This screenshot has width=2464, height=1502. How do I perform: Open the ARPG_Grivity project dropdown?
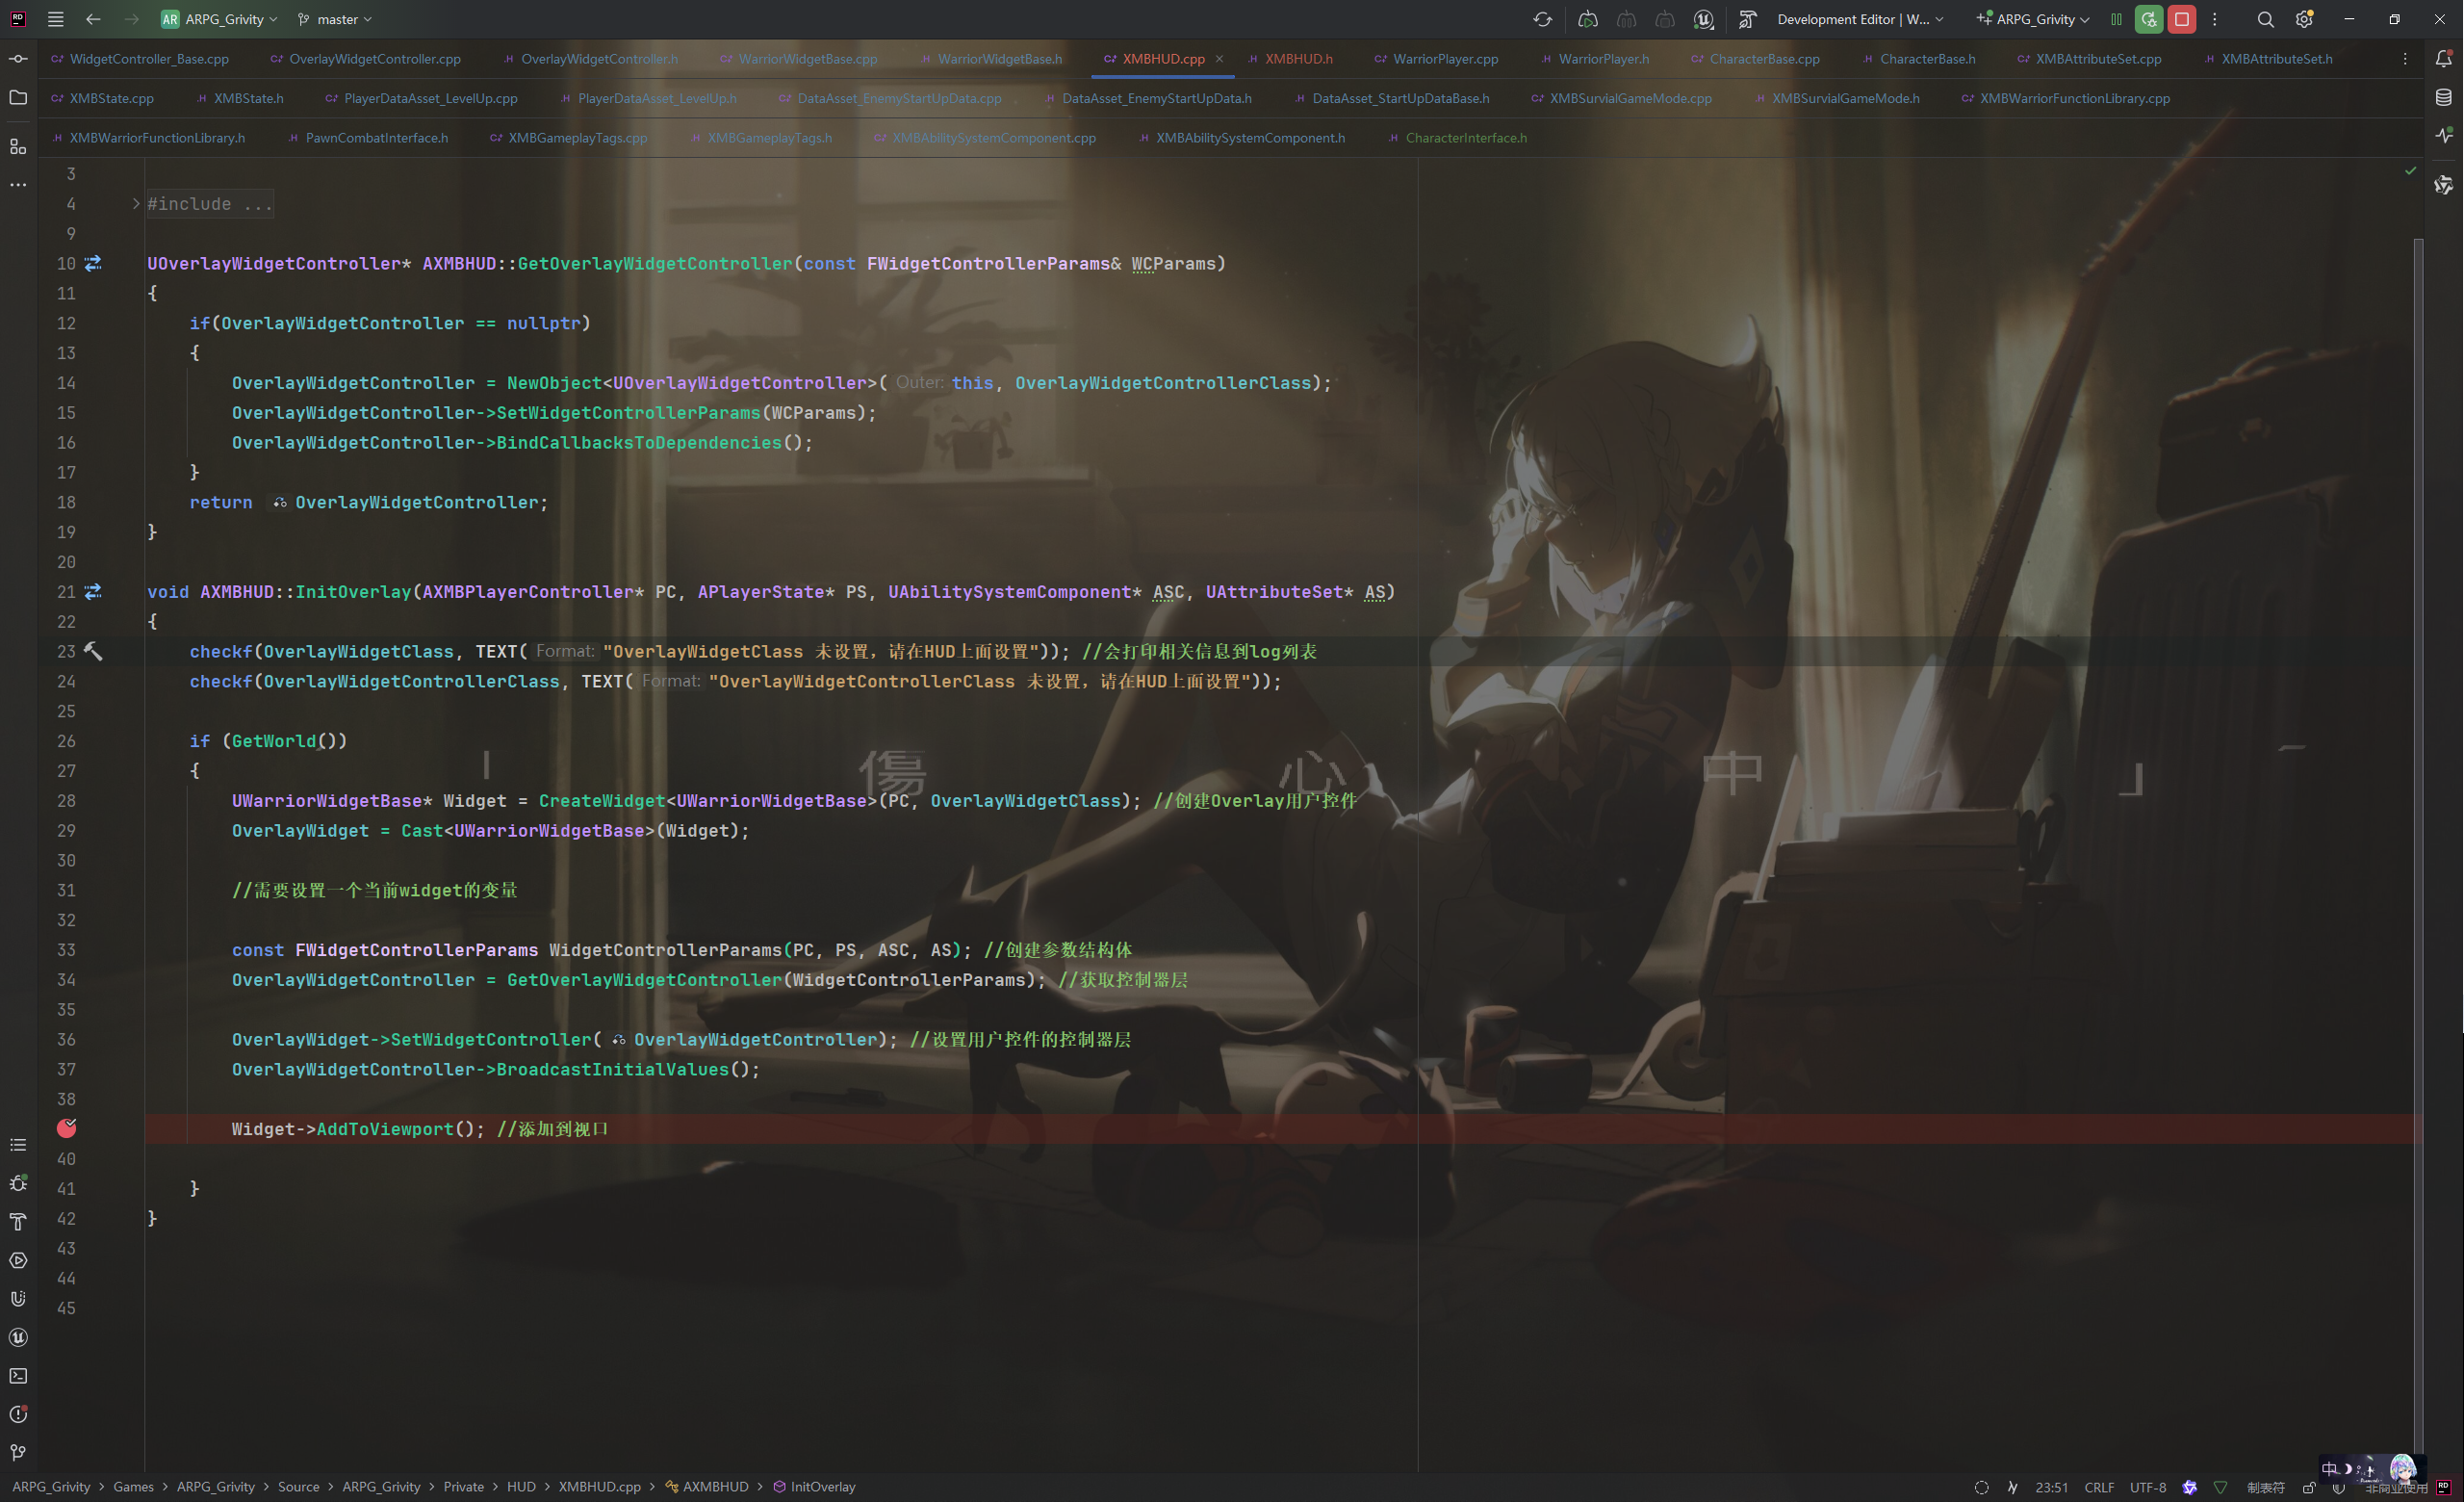(x=219, y=19)
